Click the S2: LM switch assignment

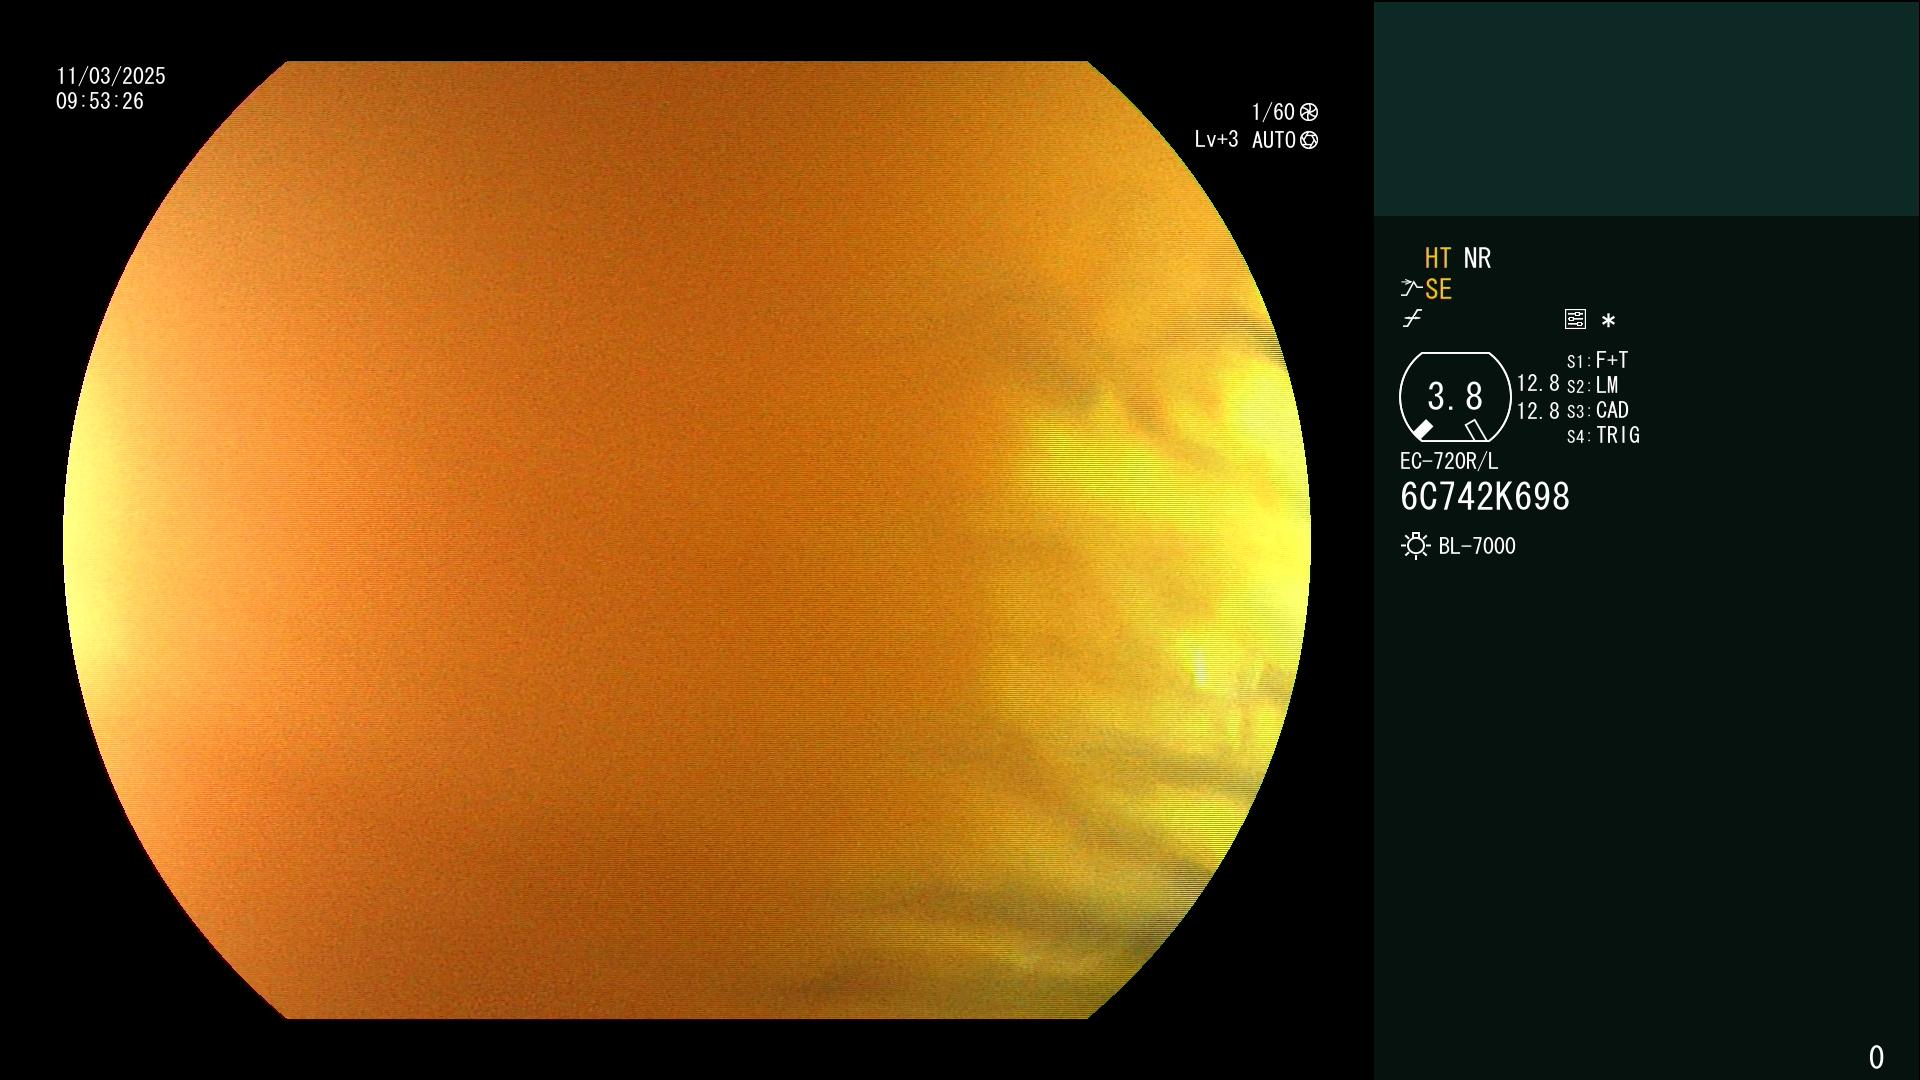point(1592,385)
